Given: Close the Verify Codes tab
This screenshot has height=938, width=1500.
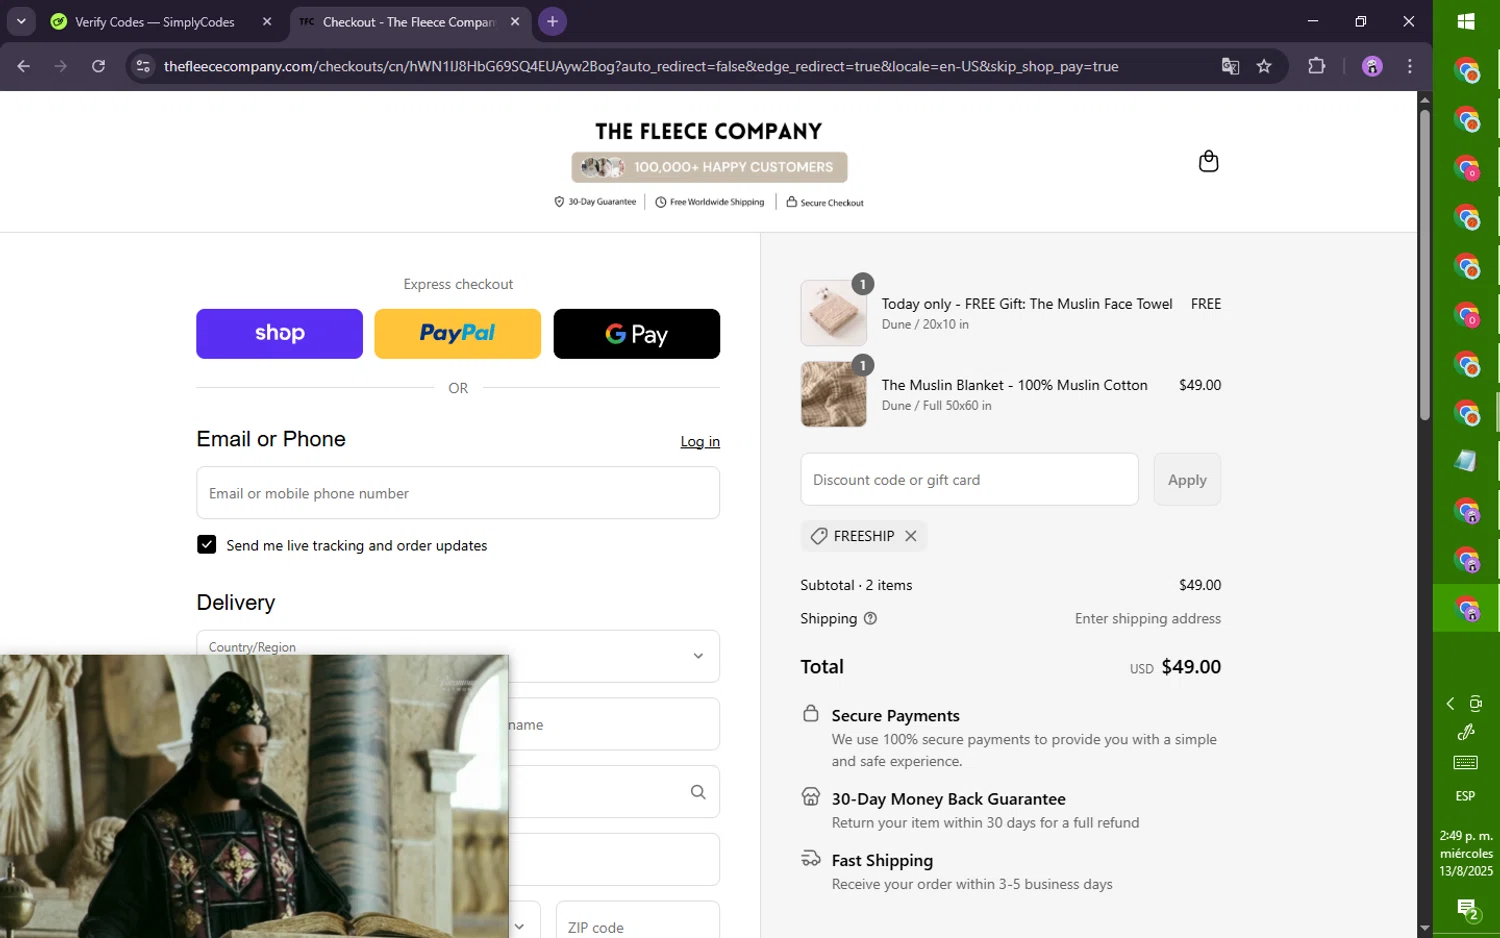Looking at the screenshot, I should pos(267,21).
